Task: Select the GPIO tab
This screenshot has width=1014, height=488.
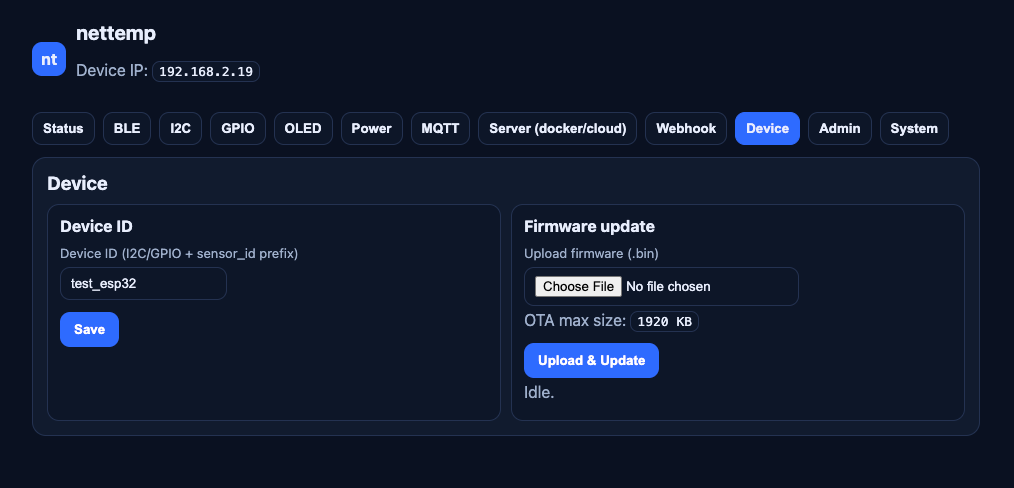Action: 238,129
